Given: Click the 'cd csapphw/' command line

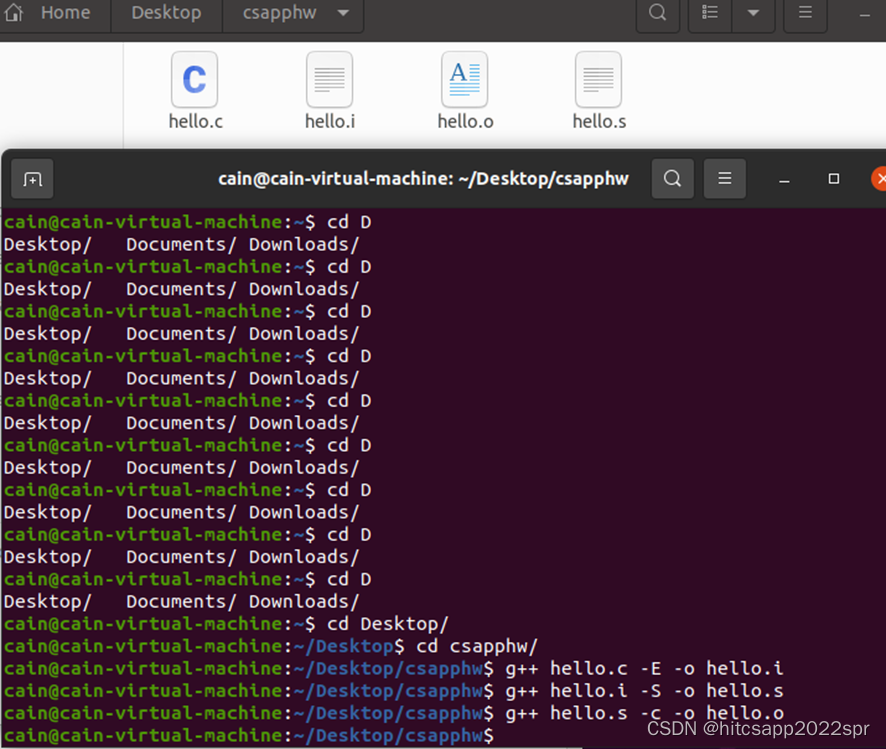Looking at the screenshot, I should 477,646.
